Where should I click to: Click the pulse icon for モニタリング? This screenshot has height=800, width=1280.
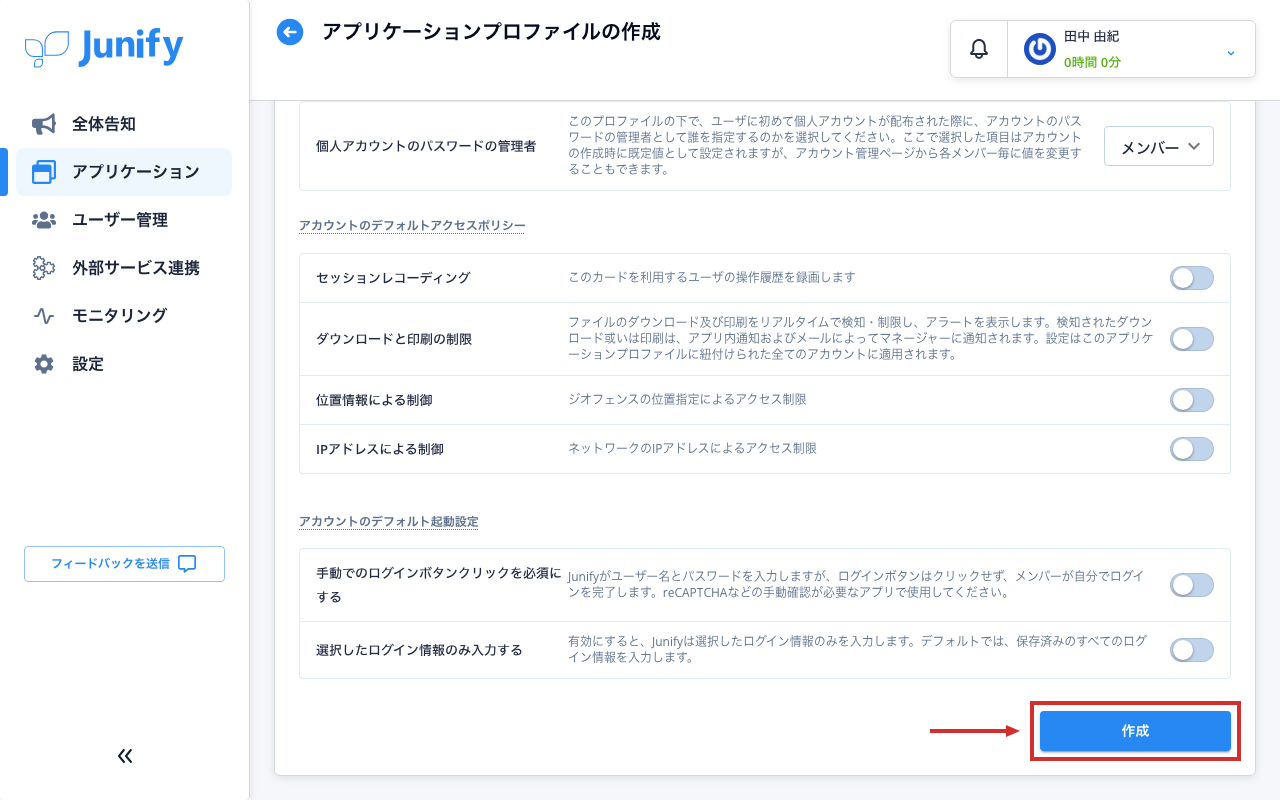pos(43,316)
